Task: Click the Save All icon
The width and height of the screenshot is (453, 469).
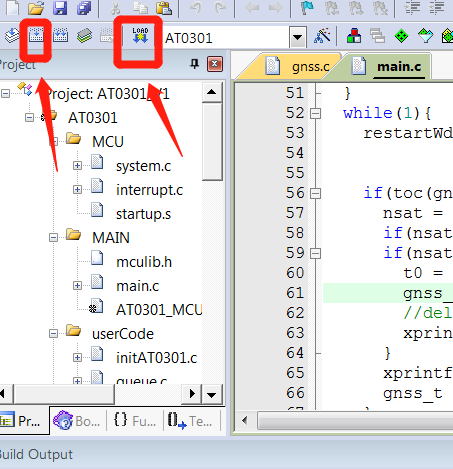Action: (84, 8)
